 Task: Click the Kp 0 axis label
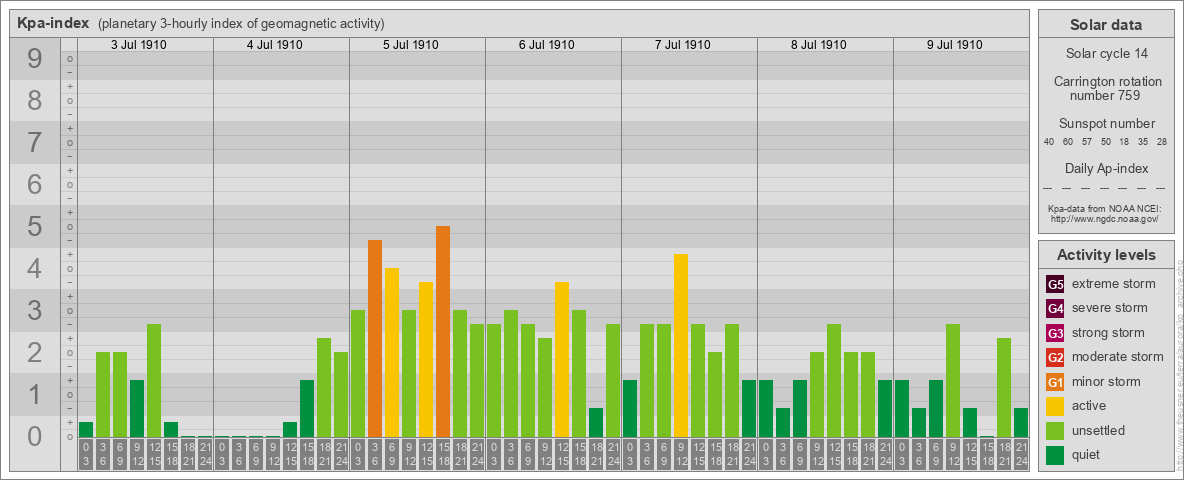pyautogui.click(x=35, y=436)
